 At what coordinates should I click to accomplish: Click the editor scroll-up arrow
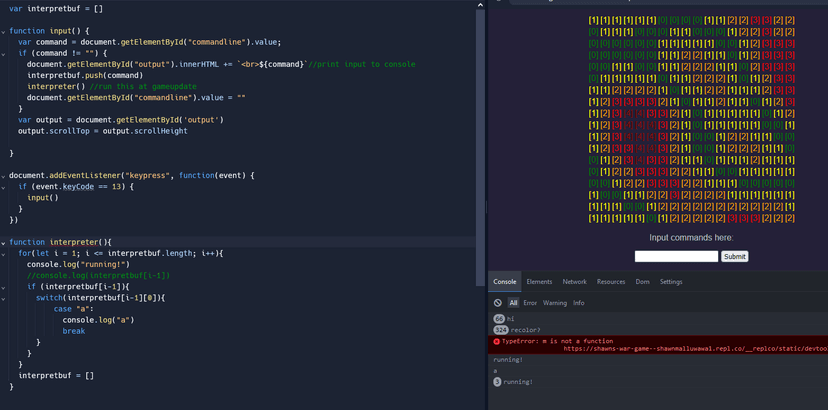pyautogui.click(x=480, y=5)
